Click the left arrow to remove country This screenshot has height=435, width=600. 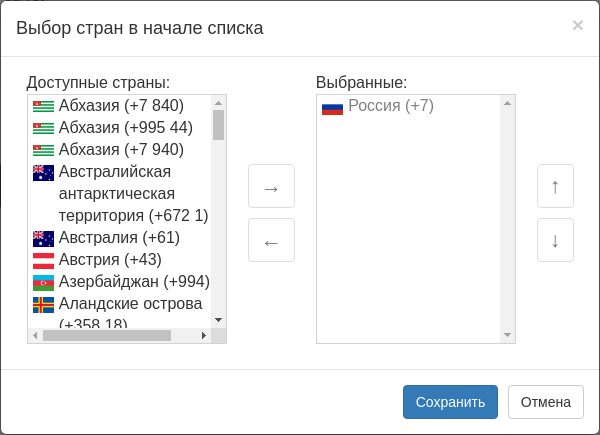coord(271,240)
